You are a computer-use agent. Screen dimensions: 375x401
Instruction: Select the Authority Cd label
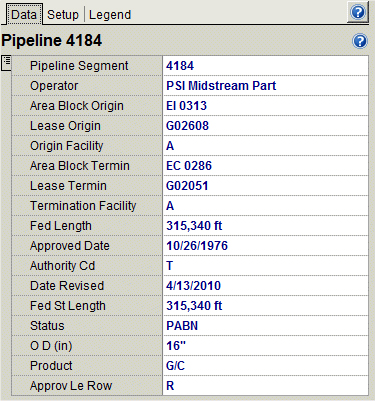(x=63, y=266)
